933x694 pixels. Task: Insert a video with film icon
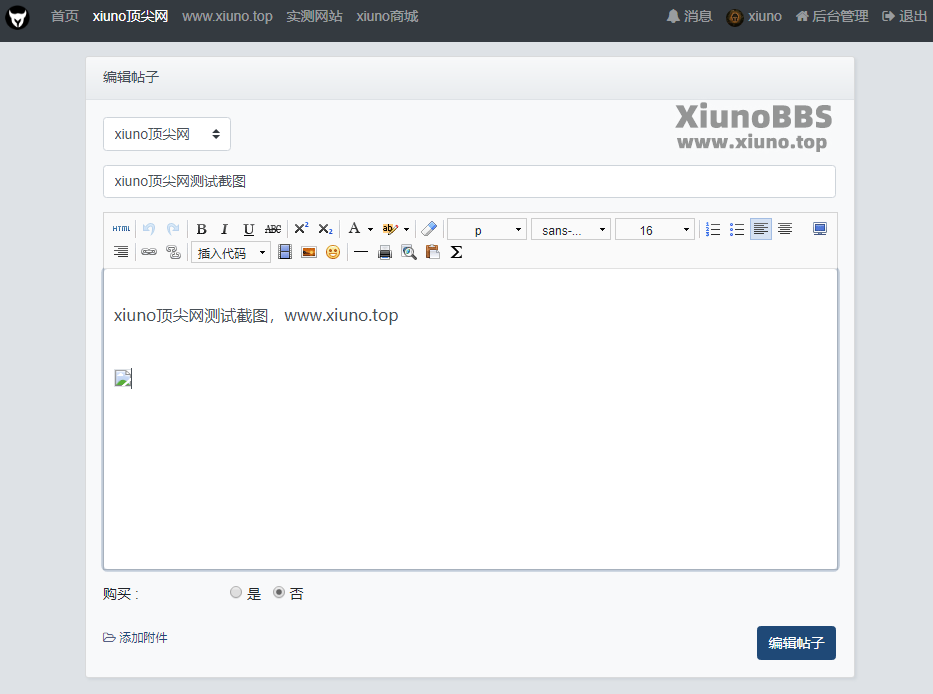click(285, 252)
